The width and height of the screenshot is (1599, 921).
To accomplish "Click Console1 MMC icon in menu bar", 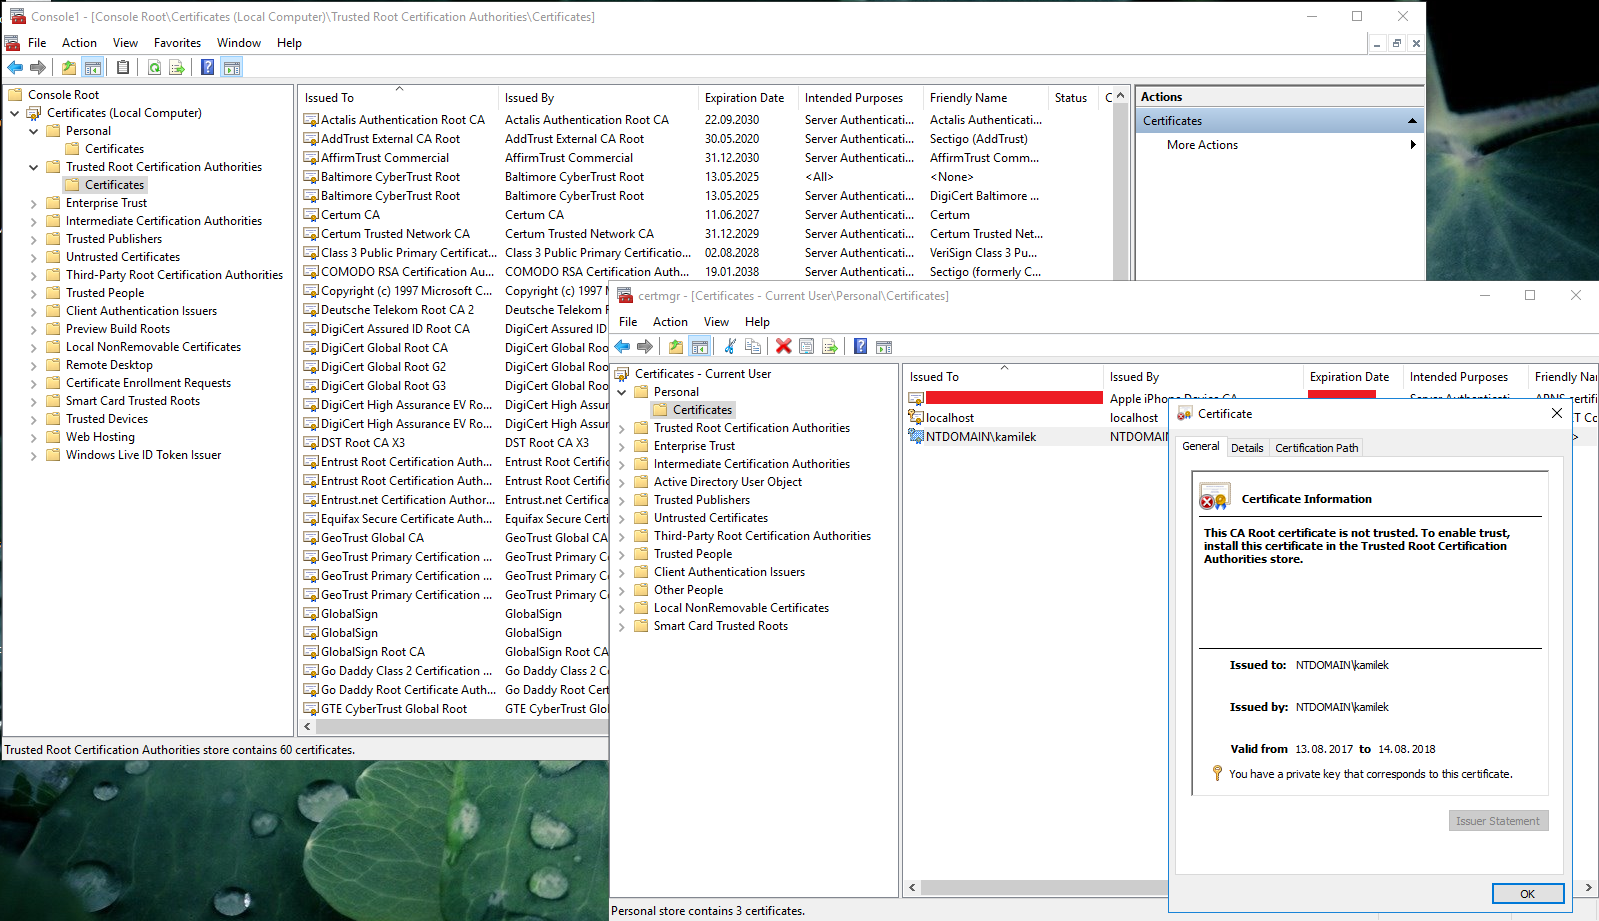I will (x=12, y=43).
